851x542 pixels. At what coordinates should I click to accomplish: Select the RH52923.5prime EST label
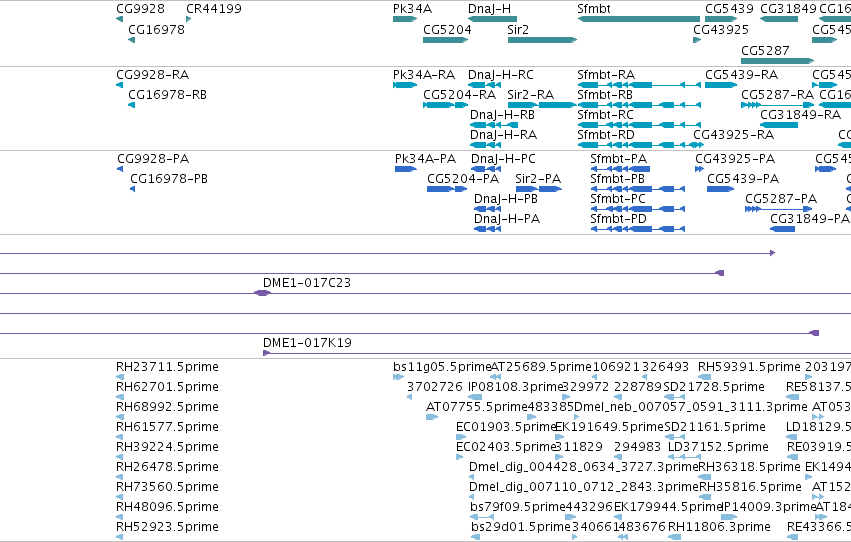pyautogui.click(x=167, y=527)
